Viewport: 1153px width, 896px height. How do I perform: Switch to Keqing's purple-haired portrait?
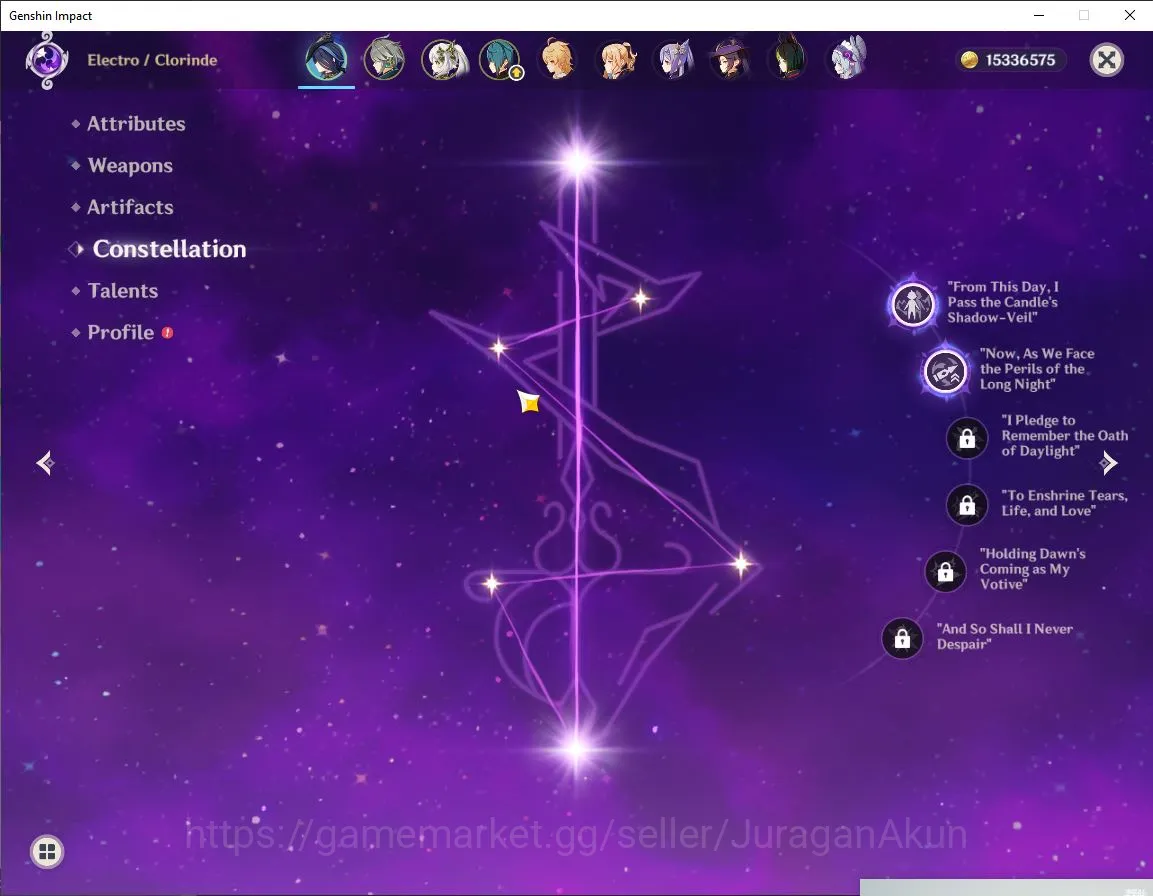click(x=674, y=59)
